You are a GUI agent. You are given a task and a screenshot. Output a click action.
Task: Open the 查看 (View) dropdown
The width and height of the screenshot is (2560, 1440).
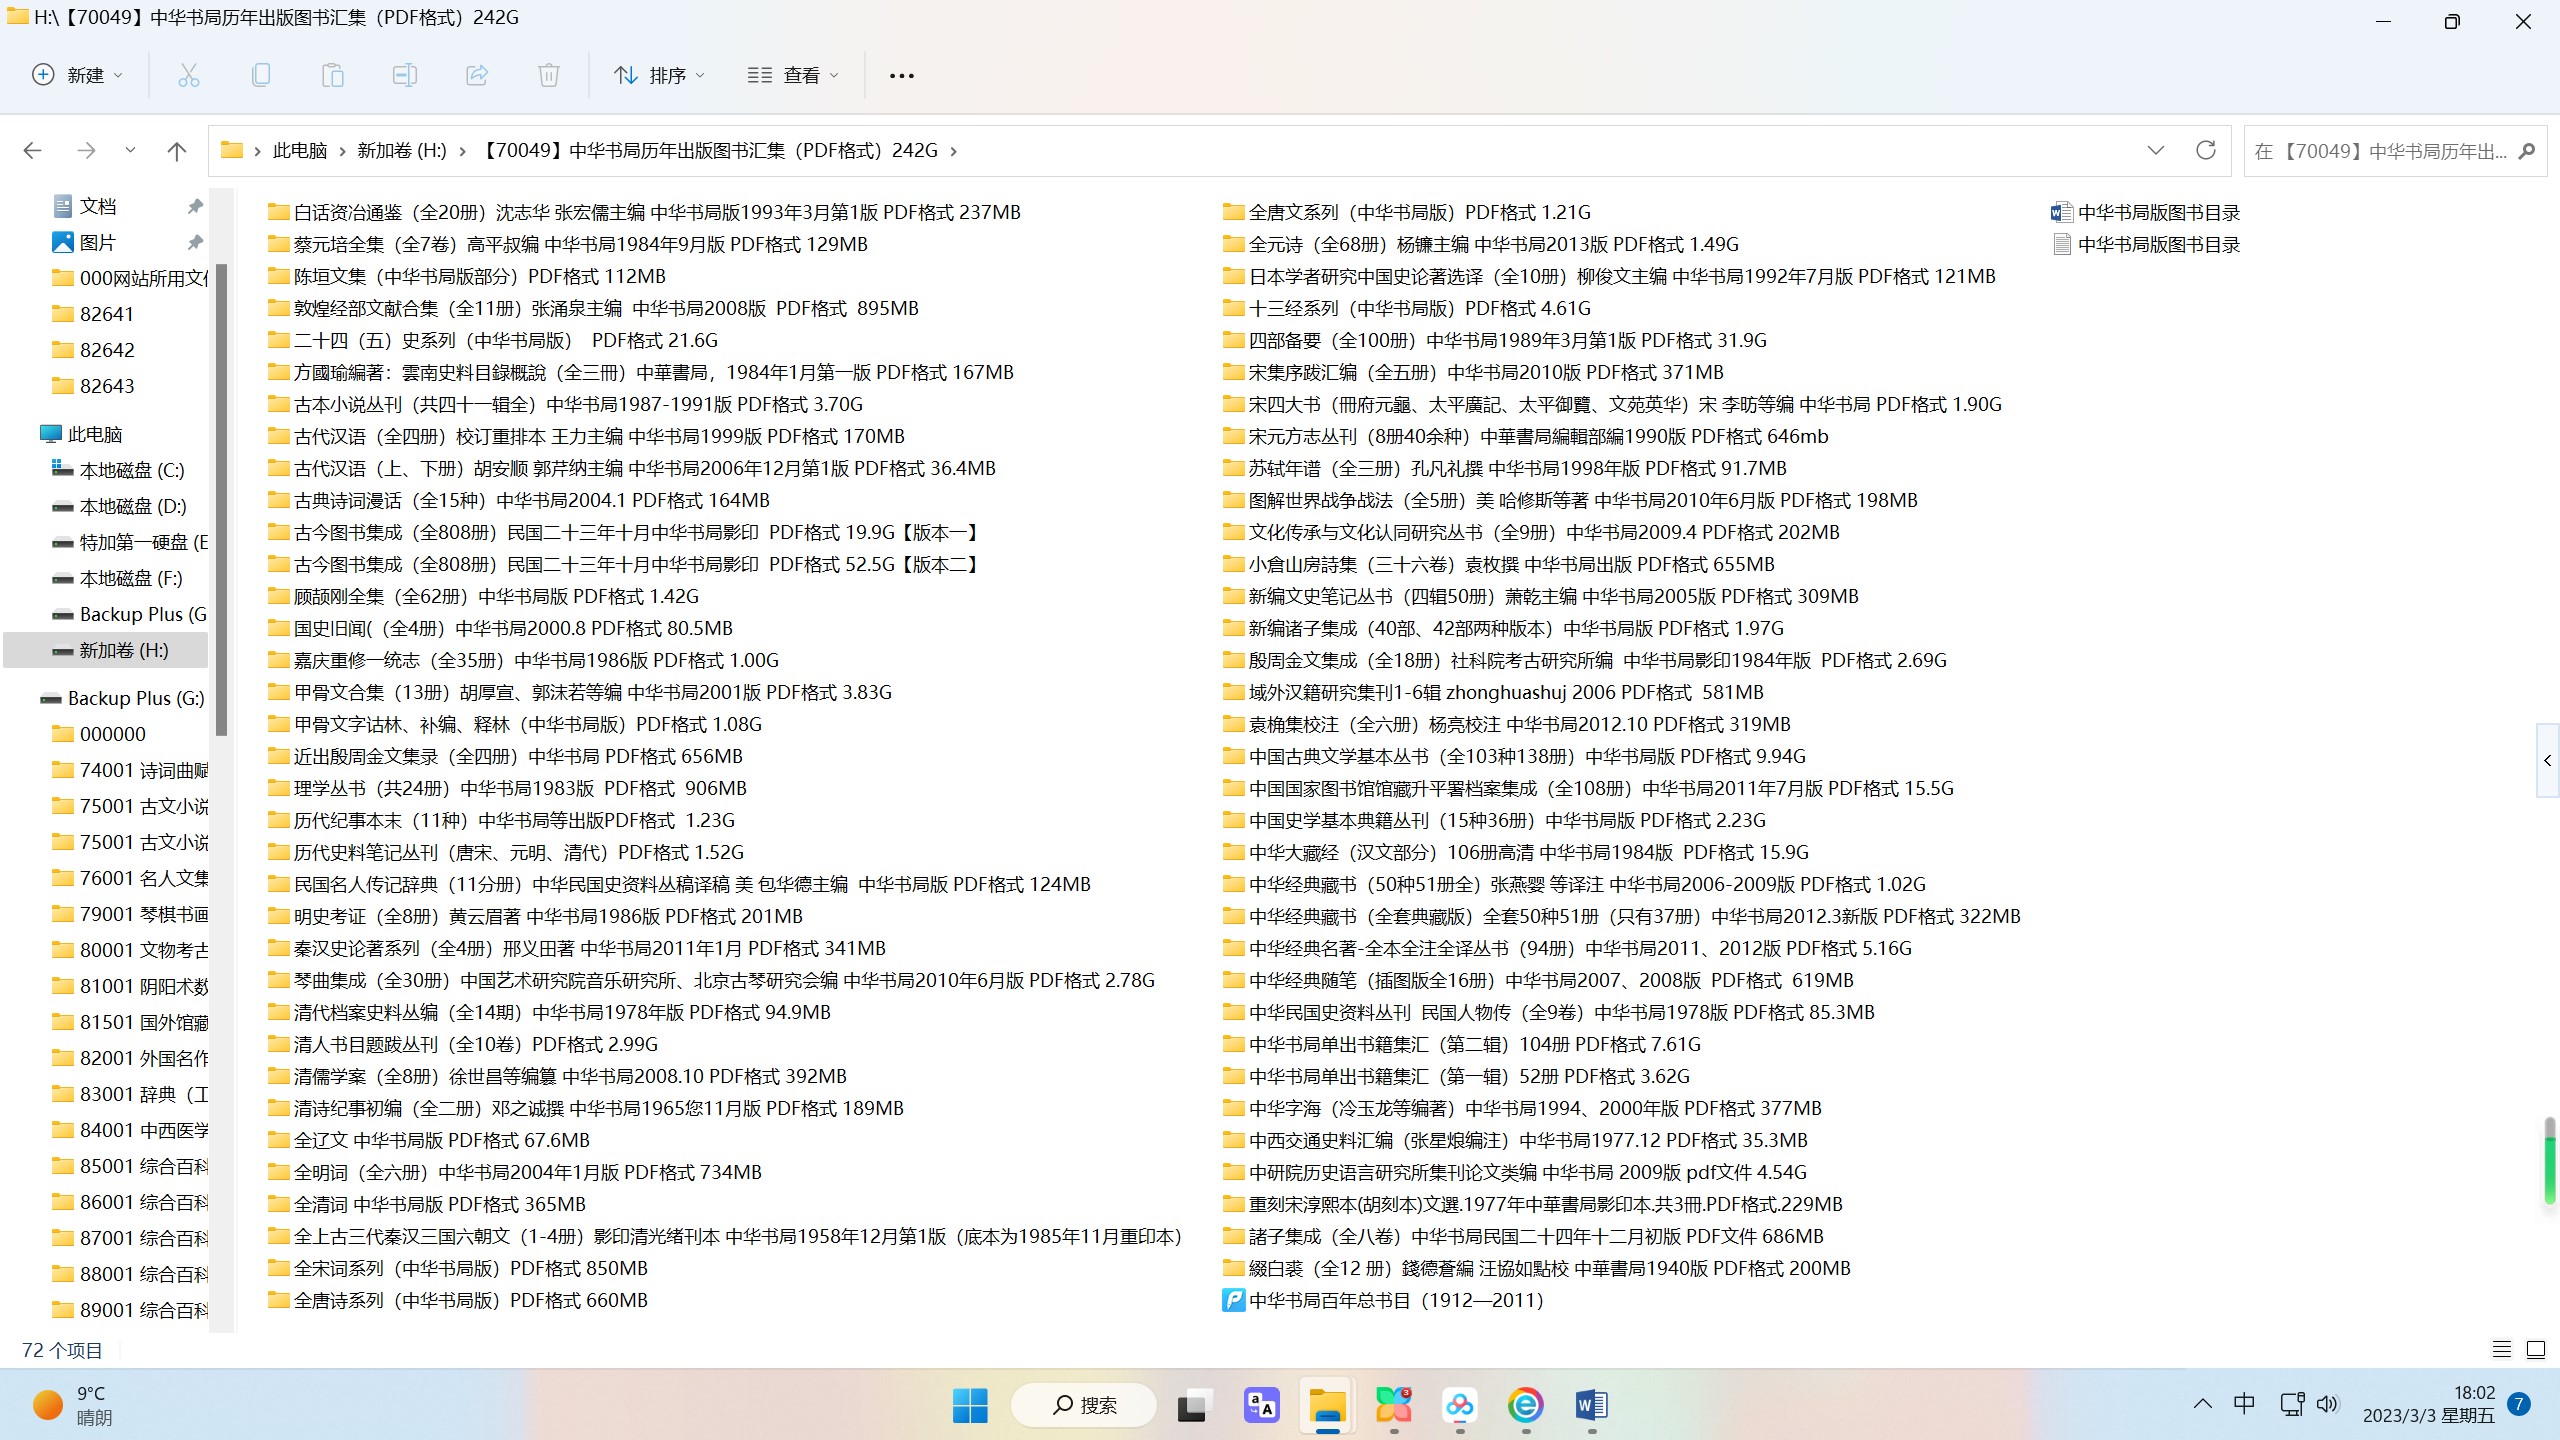[793, 75]
